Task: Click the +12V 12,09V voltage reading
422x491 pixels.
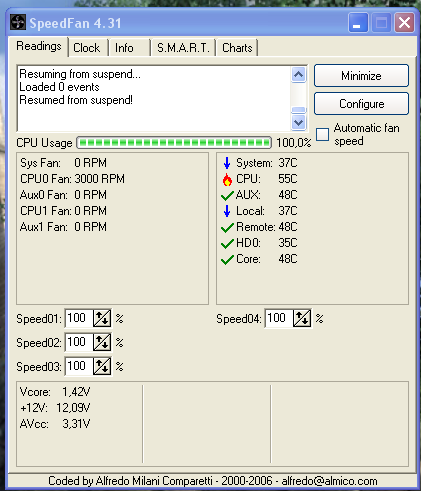Action: pos(55,408)
